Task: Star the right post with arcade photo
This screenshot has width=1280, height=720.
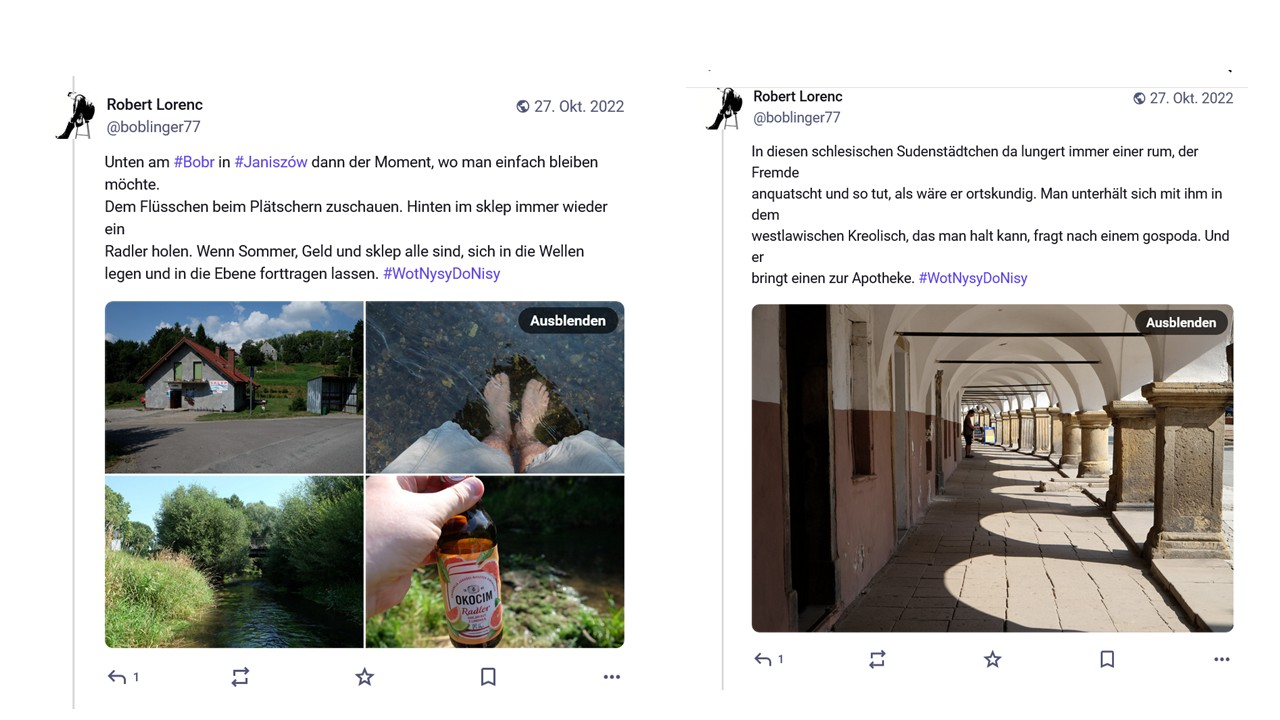Action: click(992, 659)
